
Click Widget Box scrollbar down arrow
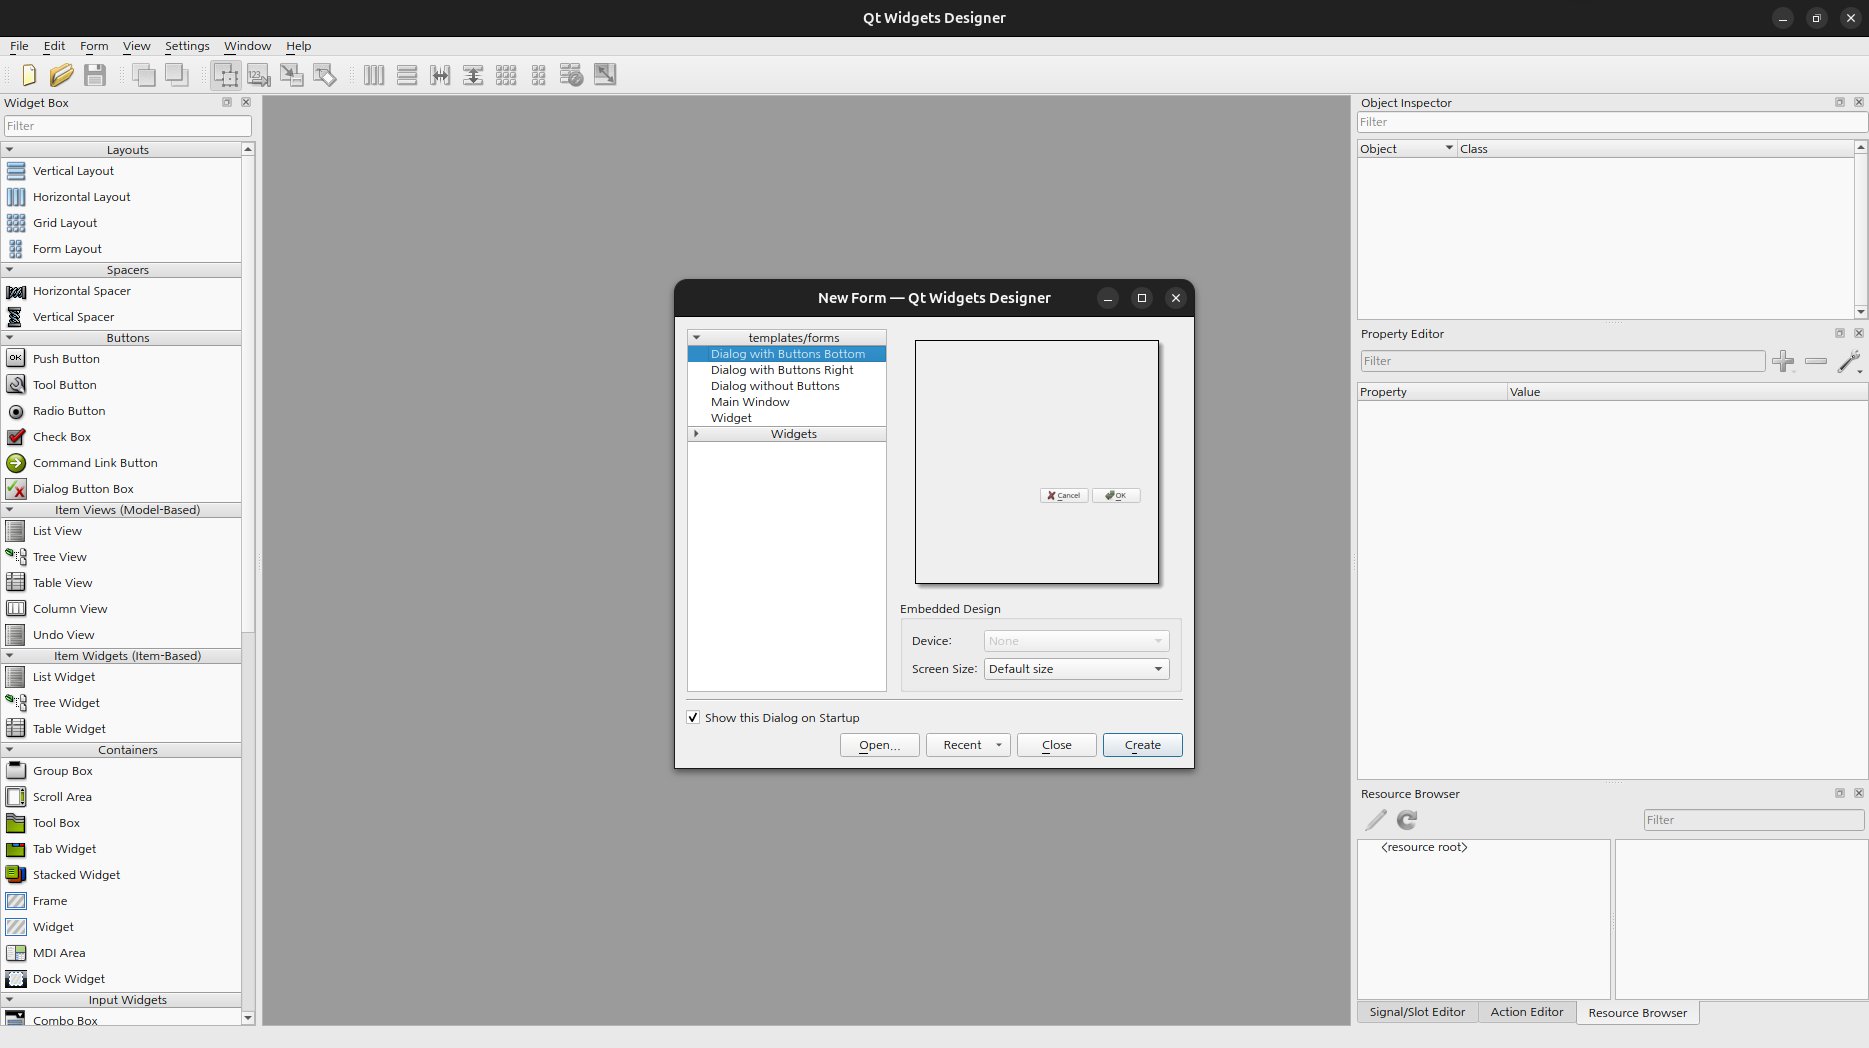coord(248,1018)
